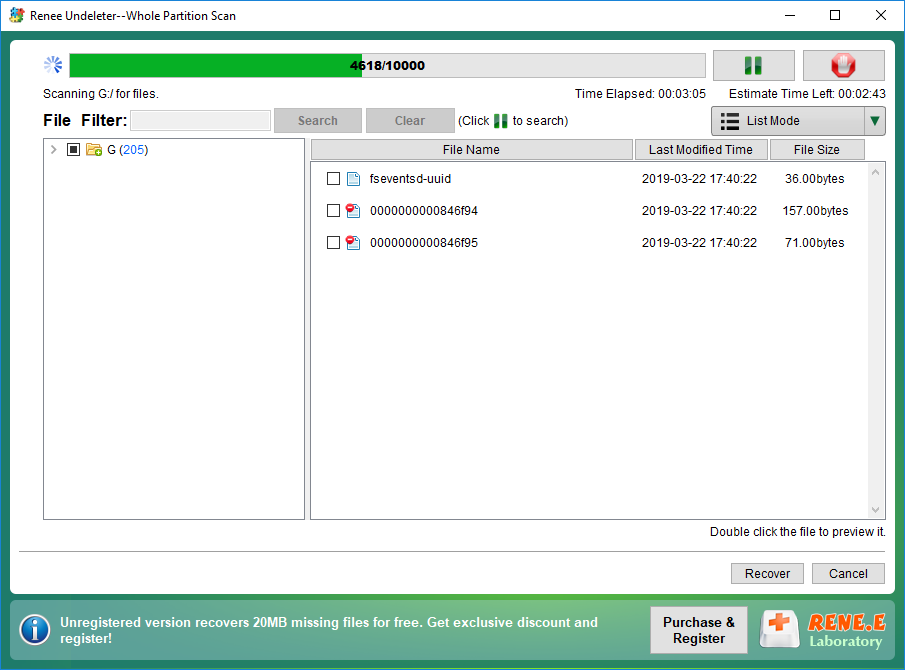Pause the scan with the green pause button
The image size is (905, 670).
click(x=753, y=66)
